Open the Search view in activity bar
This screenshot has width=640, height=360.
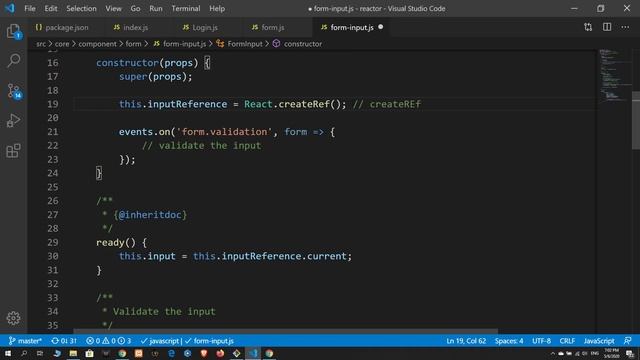[13, 61]
